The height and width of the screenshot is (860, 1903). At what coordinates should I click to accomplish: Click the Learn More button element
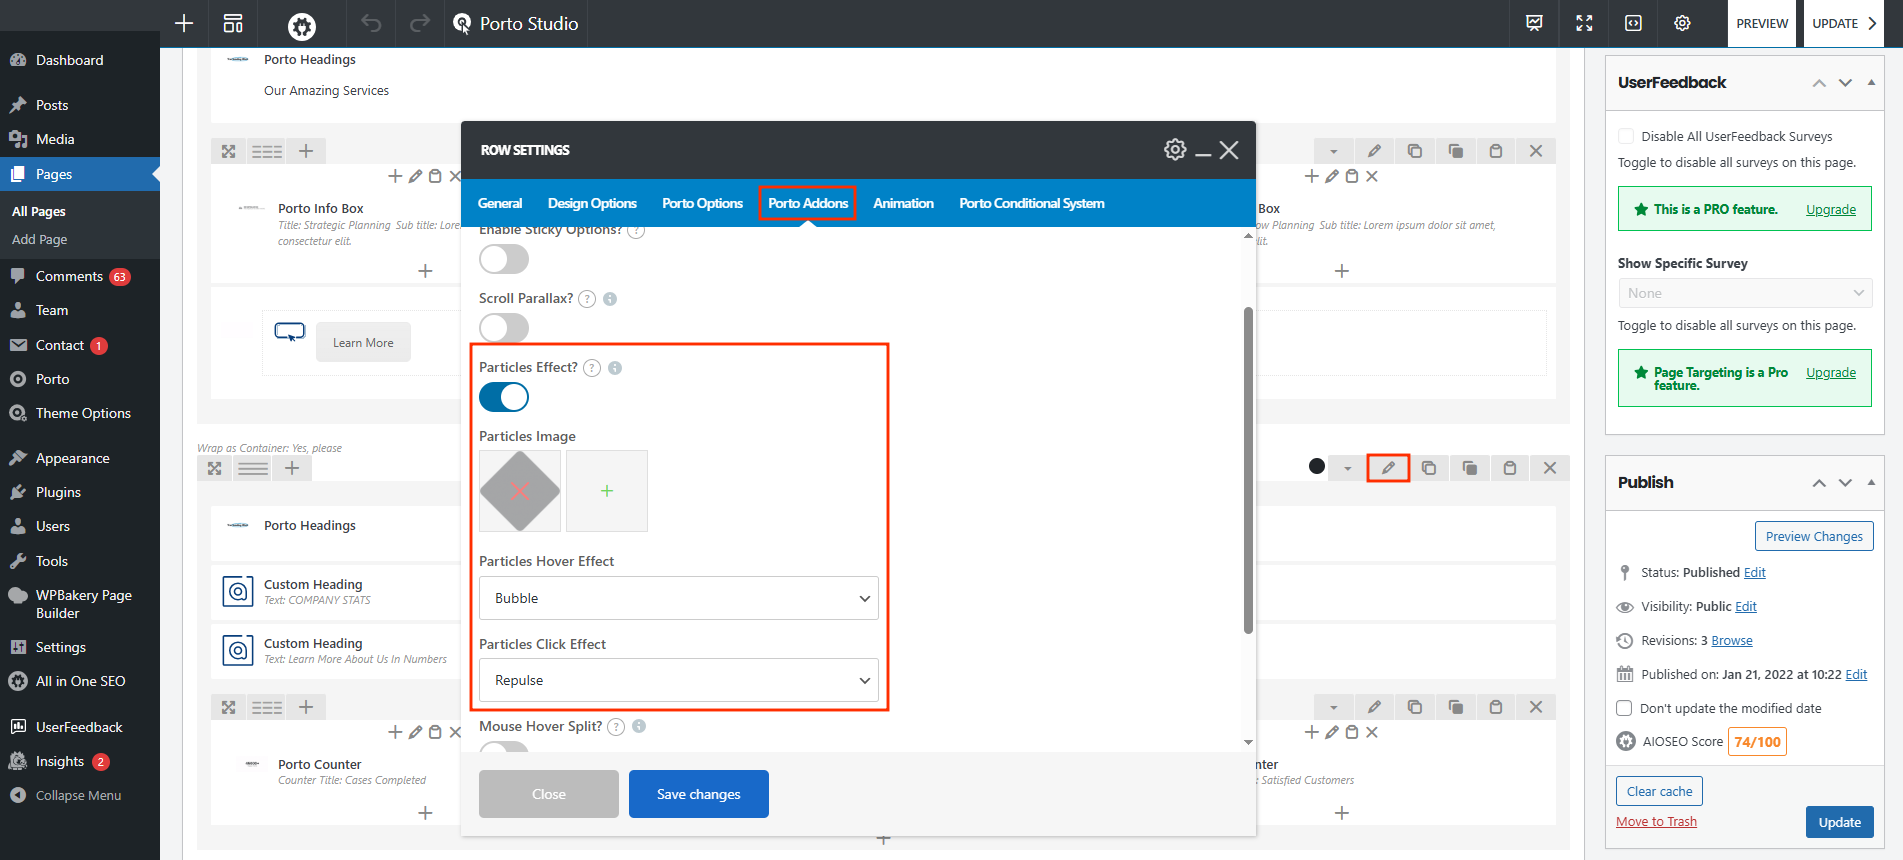[x=363, y=342]
